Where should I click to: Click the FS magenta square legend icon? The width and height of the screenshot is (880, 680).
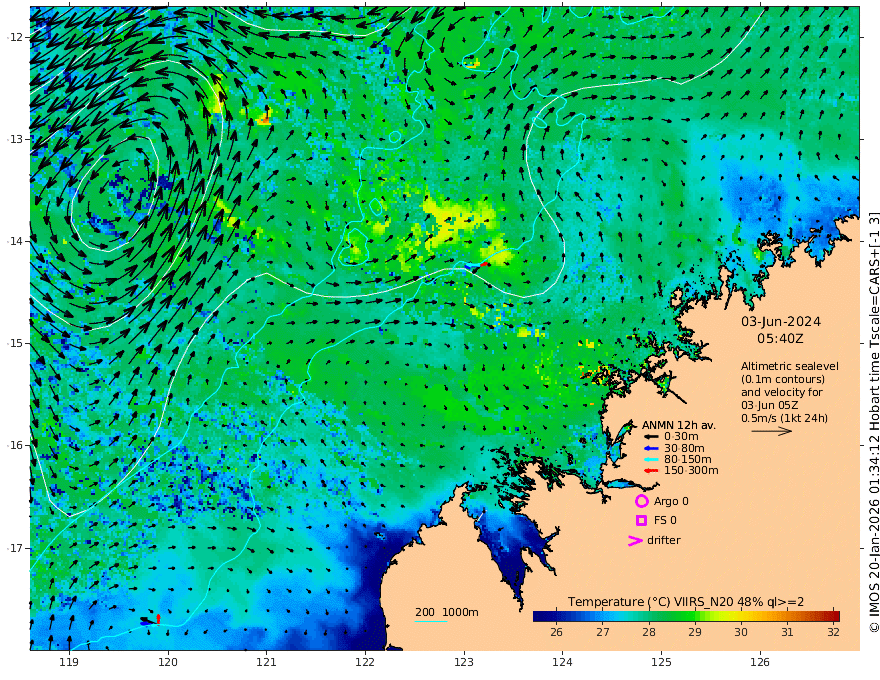[x=641, y=521]
